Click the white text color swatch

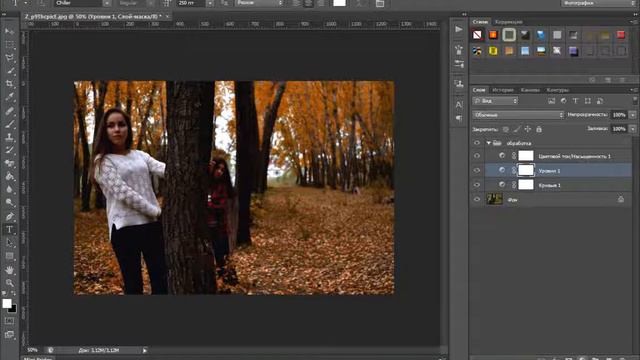339,3
